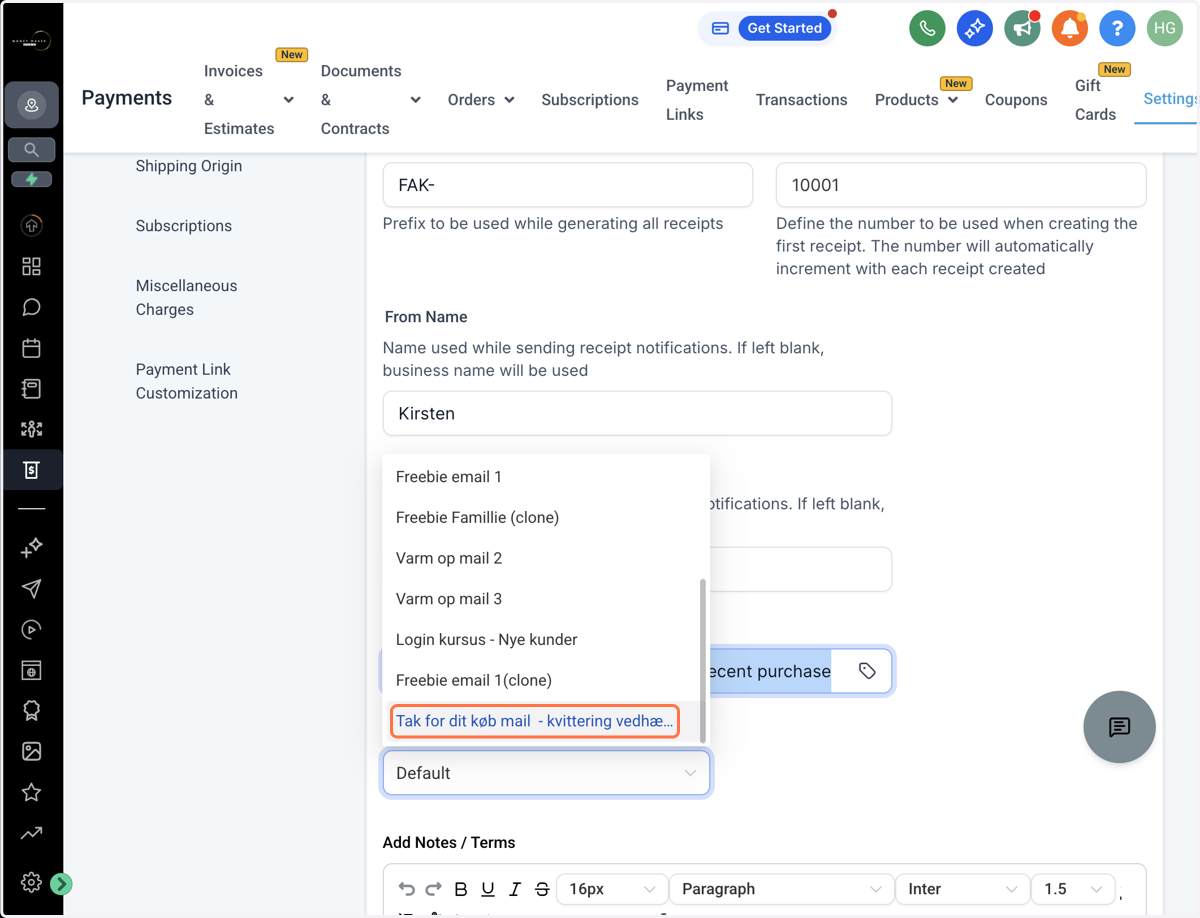Open the location switcher in the sidebar

point(31,105)
